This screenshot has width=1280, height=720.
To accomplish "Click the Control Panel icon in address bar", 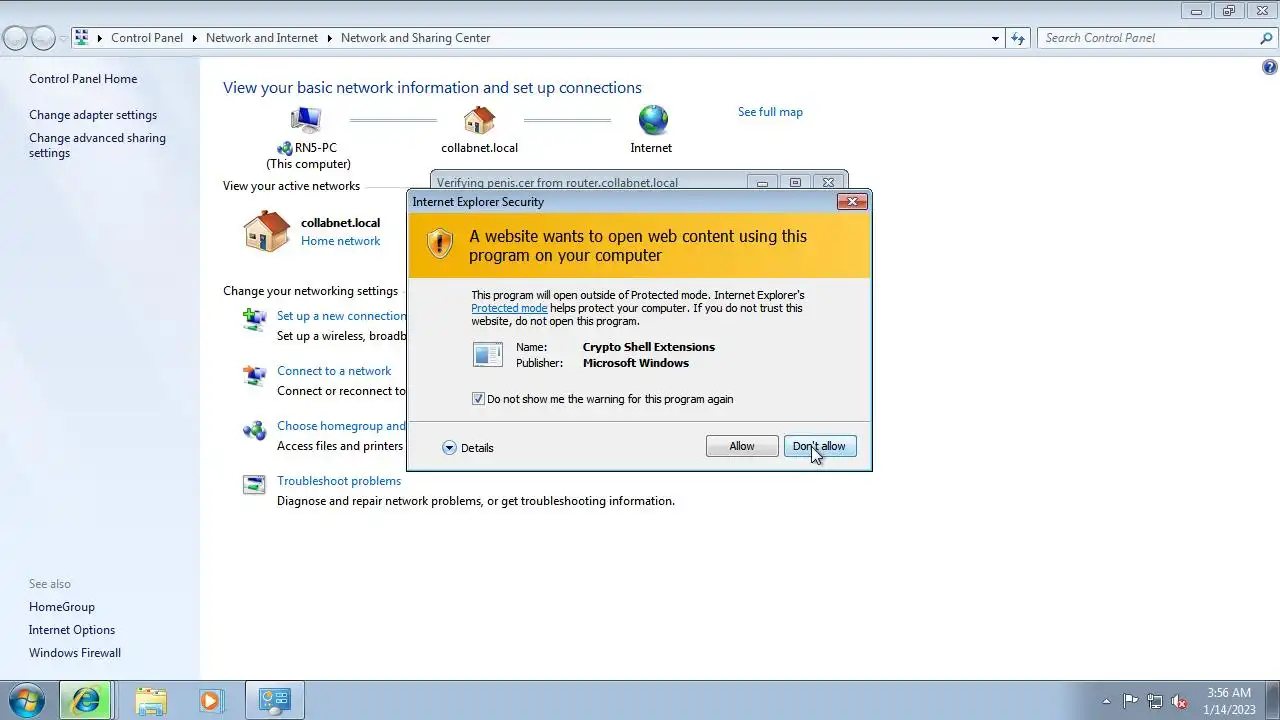I will point(82,38).
